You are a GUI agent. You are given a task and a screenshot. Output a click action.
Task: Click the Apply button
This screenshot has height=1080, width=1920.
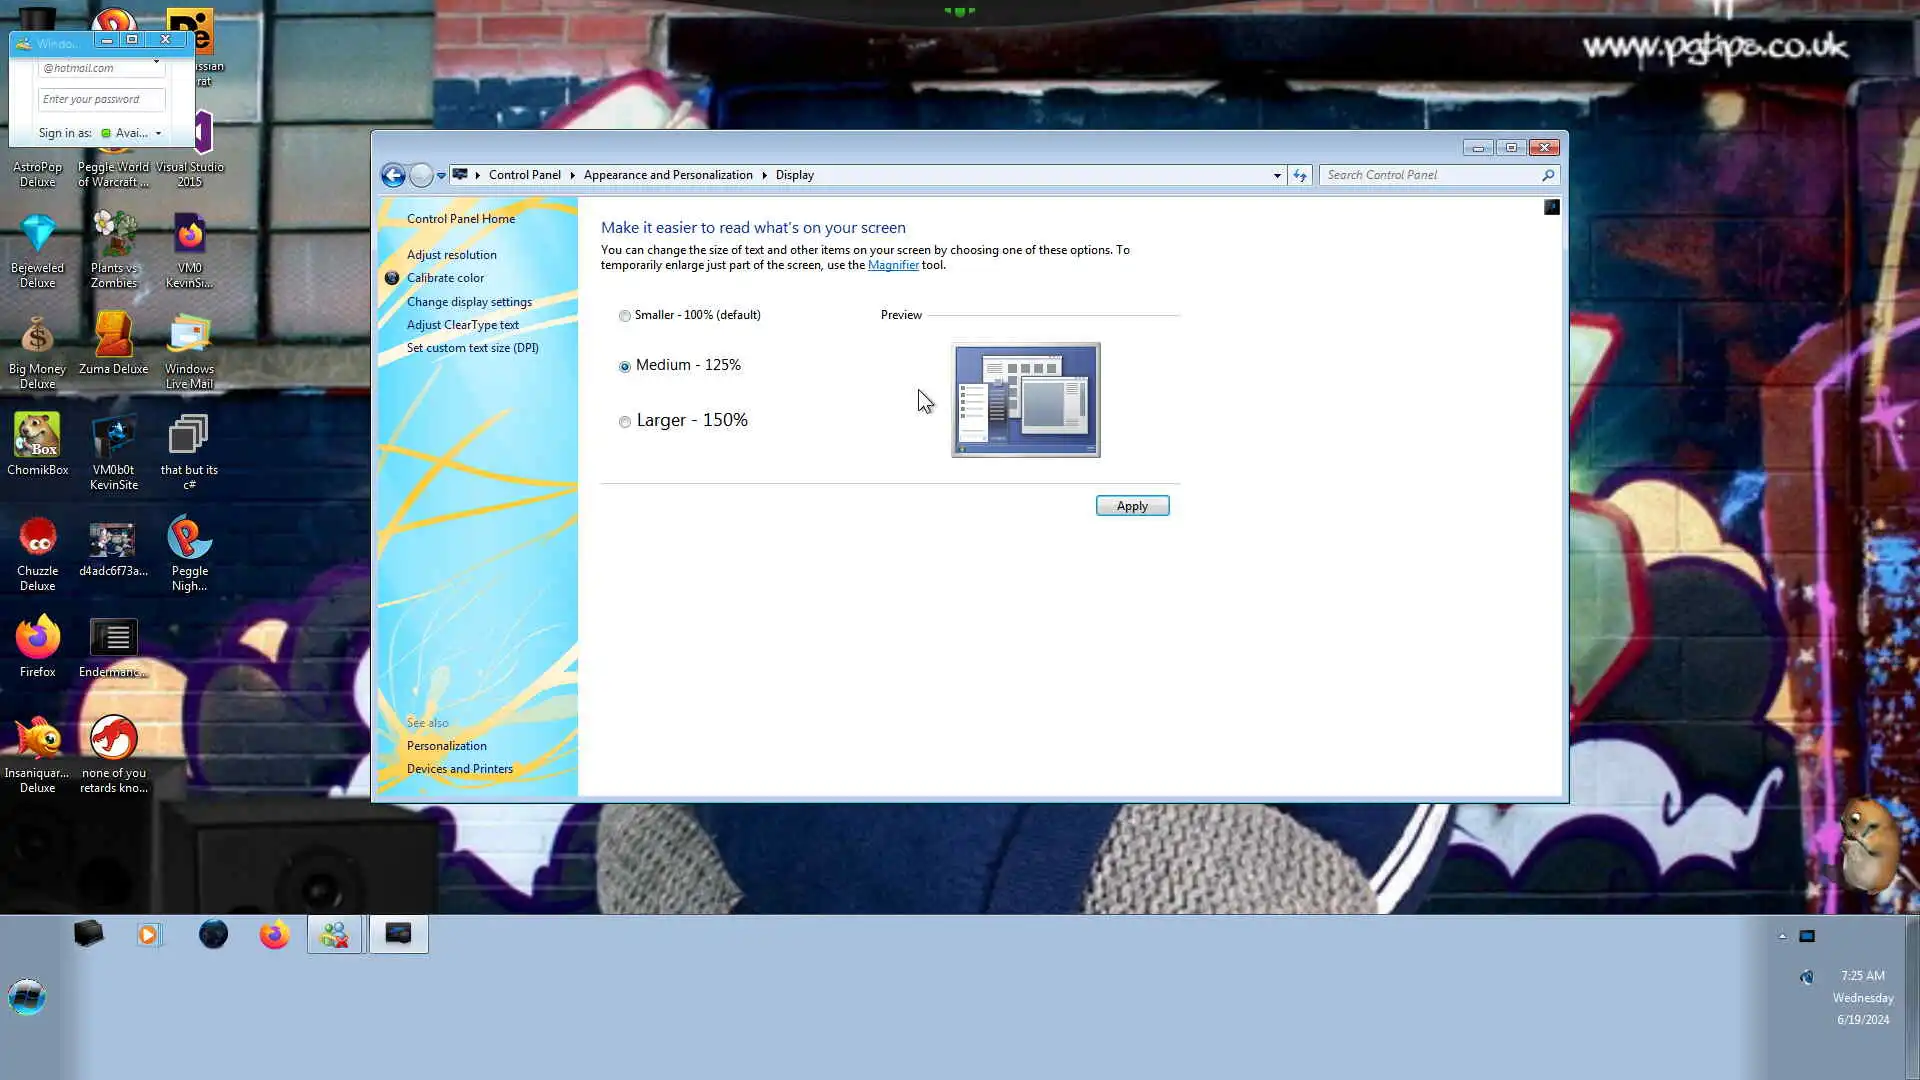tap(1132, 506)
